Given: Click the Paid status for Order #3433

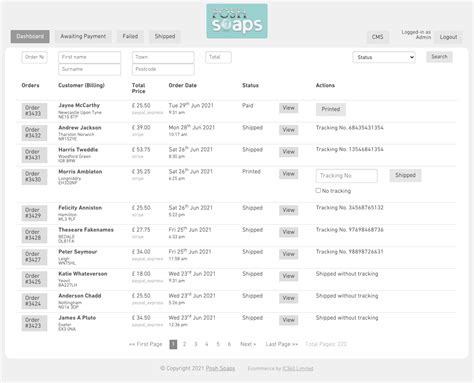Looking at the screenshot, I should tap(248, 106).
